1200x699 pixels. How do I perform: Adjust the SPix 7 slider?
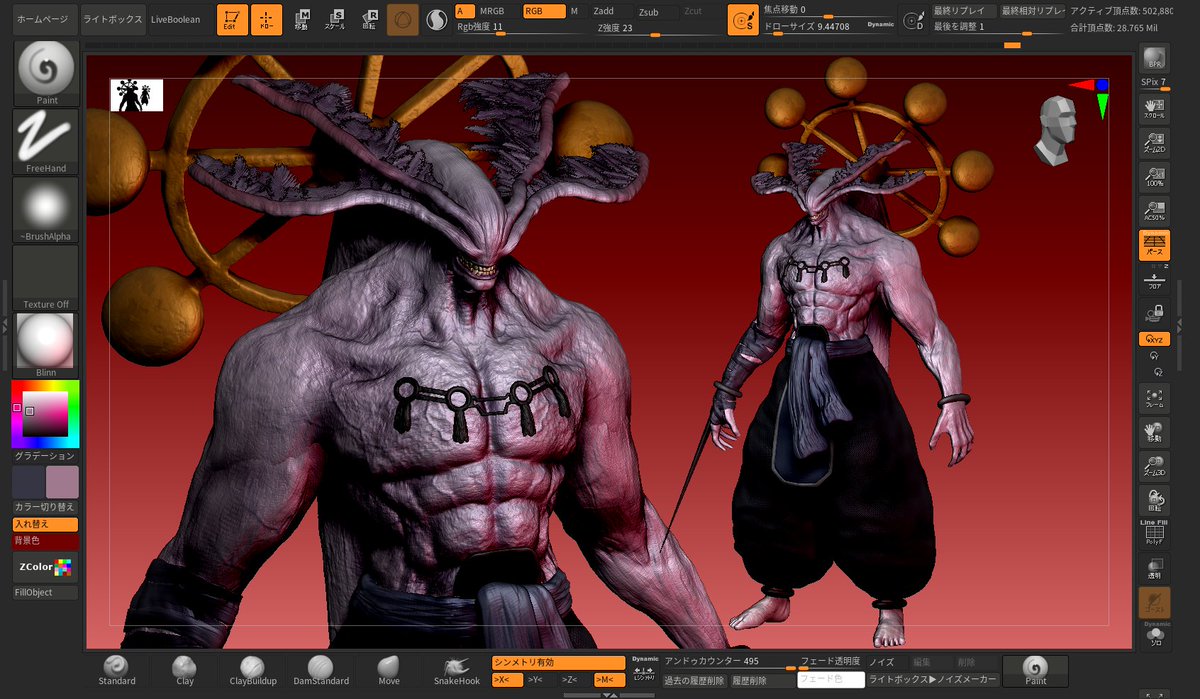click(1155, 83)
